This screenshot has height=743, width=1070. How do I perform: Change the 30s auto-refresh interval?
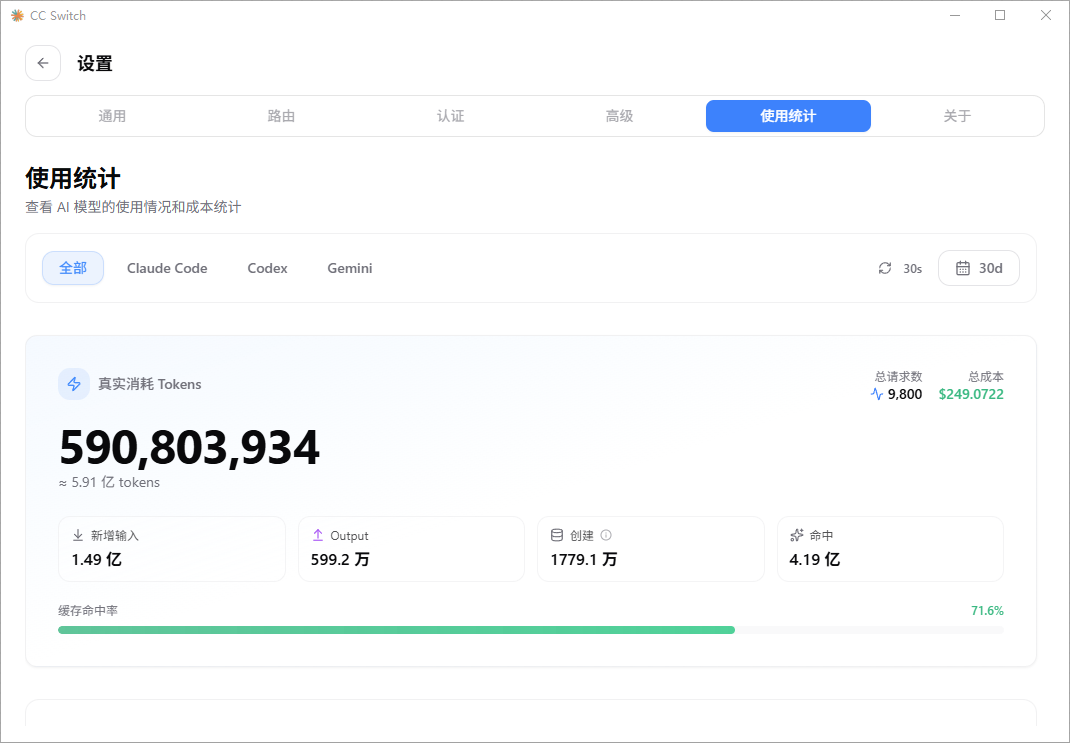pyautogui.click(x=900, y=268)
